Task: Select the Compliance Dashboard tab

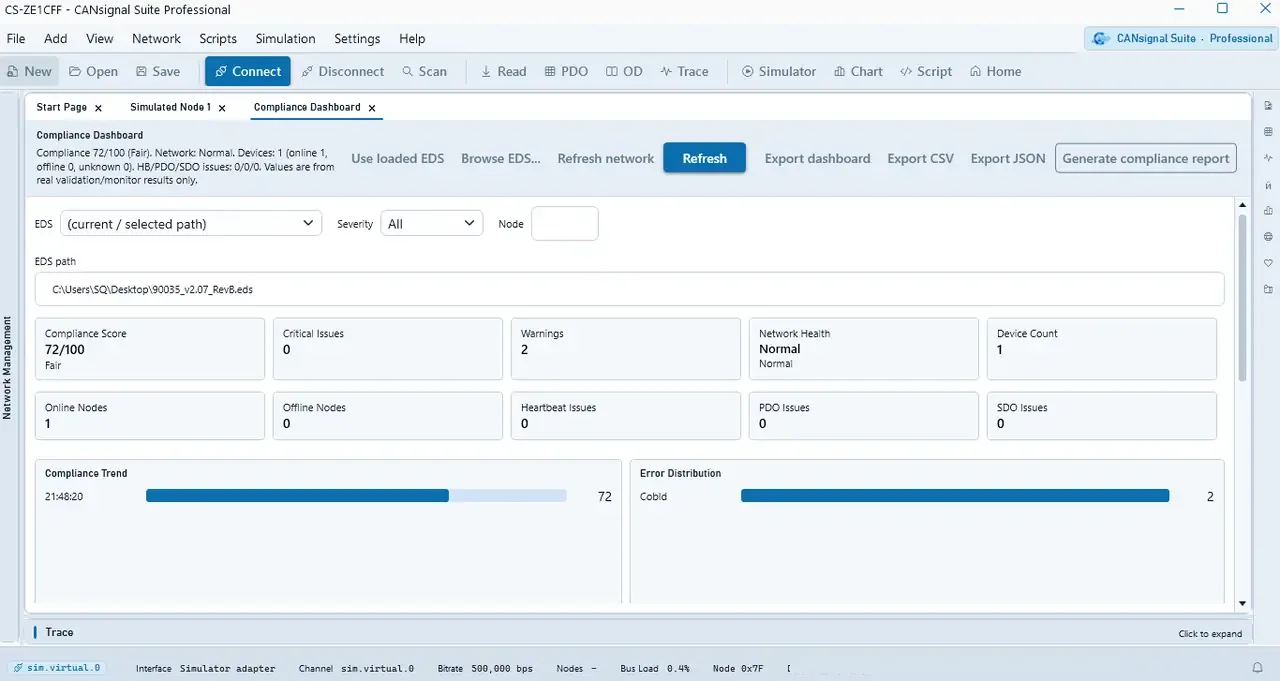Action: [x=307, y=107]
